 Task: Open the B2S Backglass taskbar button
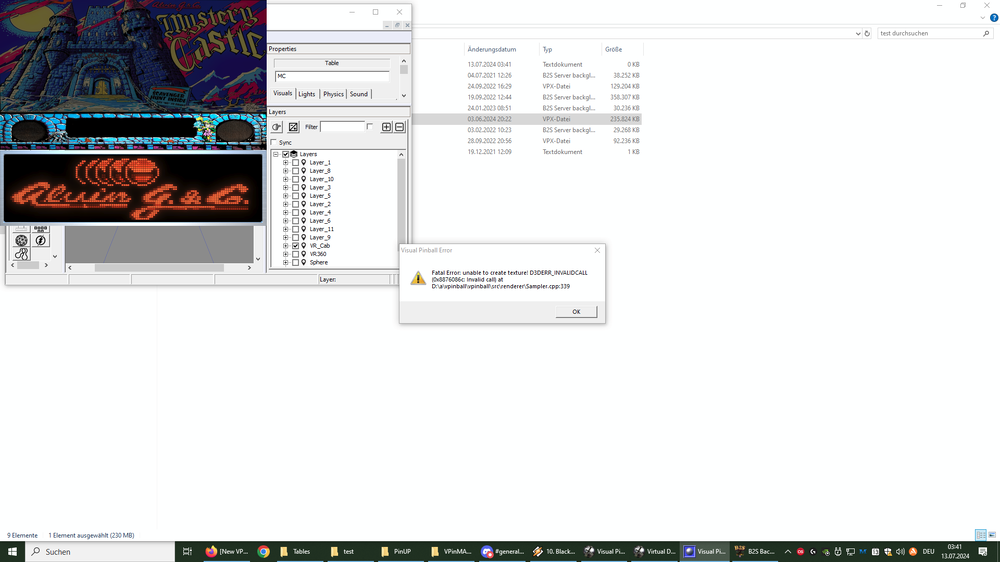click(x=754, y=551)
